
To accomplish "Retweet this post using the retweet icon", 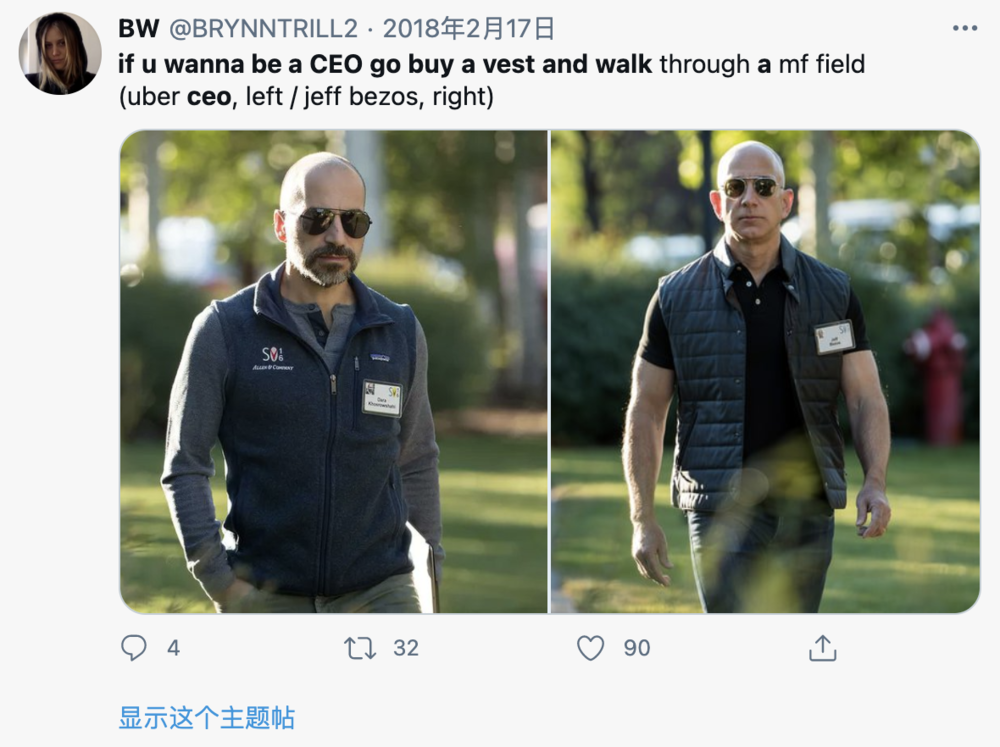I will tap(360, 648).
